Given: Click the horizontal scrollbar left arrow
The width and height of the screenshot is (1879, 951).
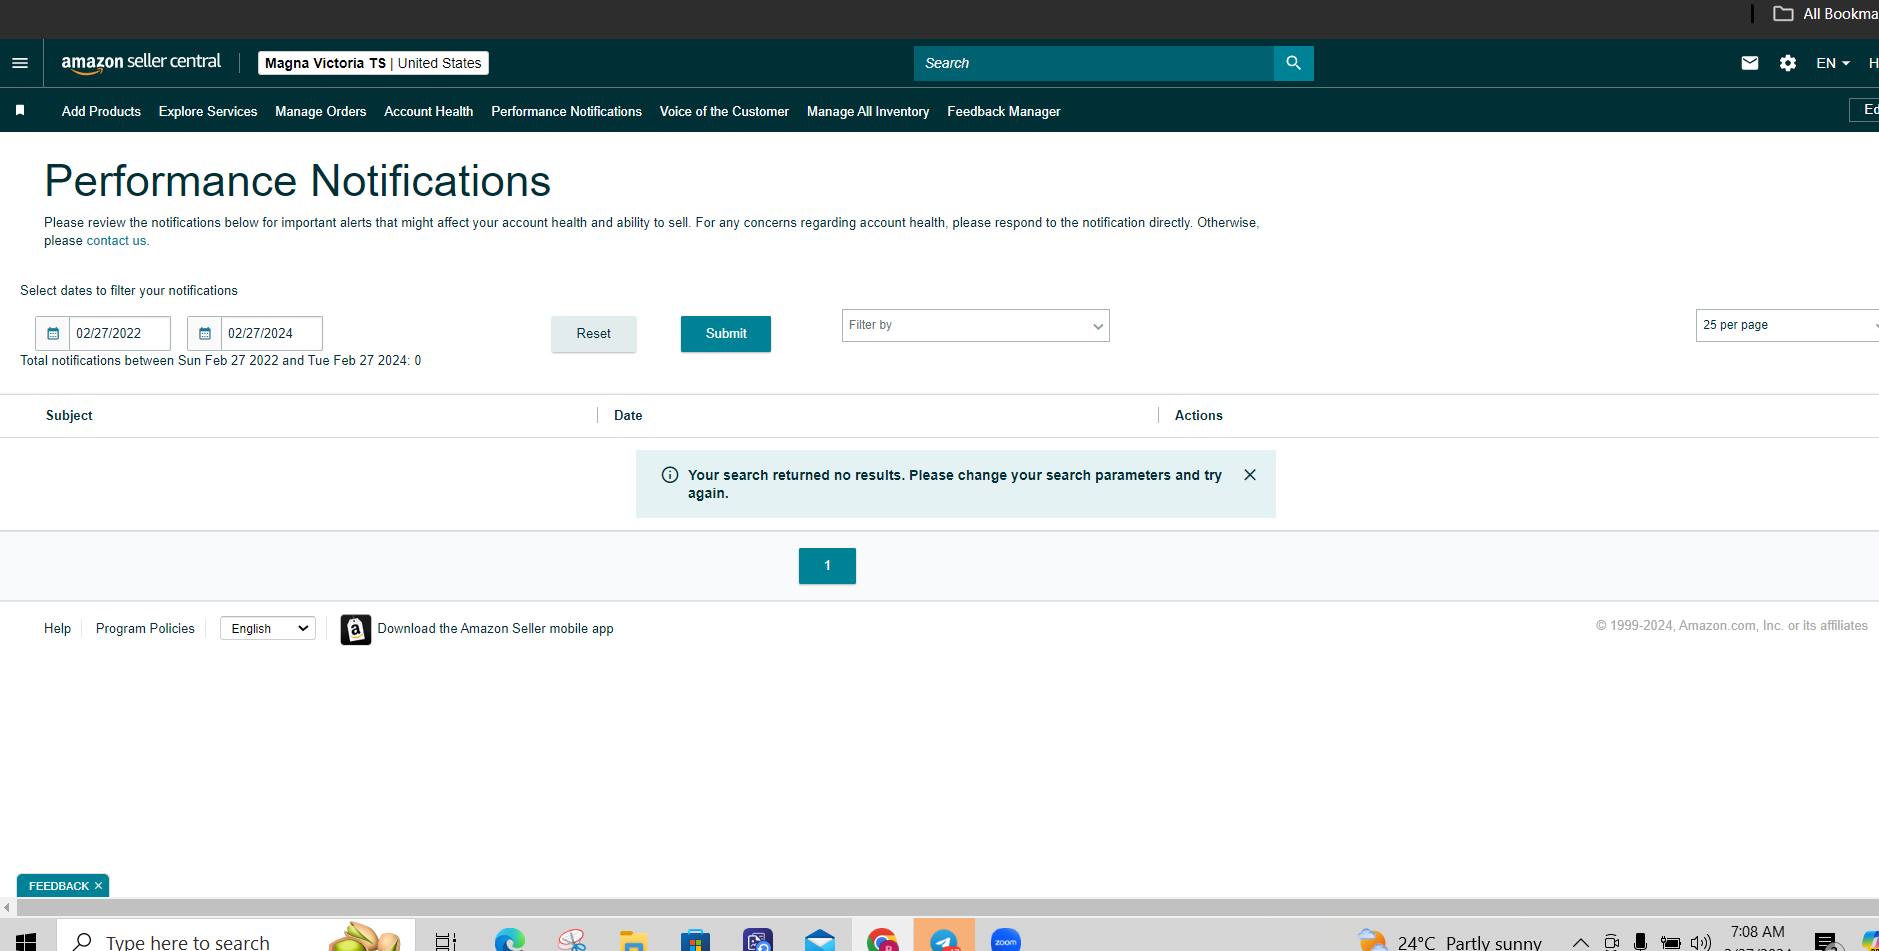Looking at the screenshot, I should 7,908.
